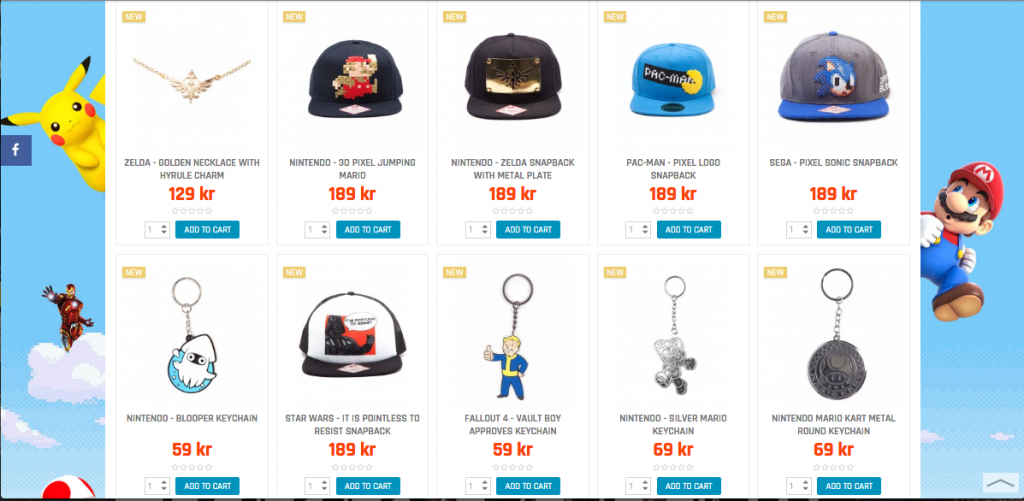The height and width of the screenshot is (501, 1024).
Task: Add Zelda Snapback with Metal Plate to cart
Action: 528,229
